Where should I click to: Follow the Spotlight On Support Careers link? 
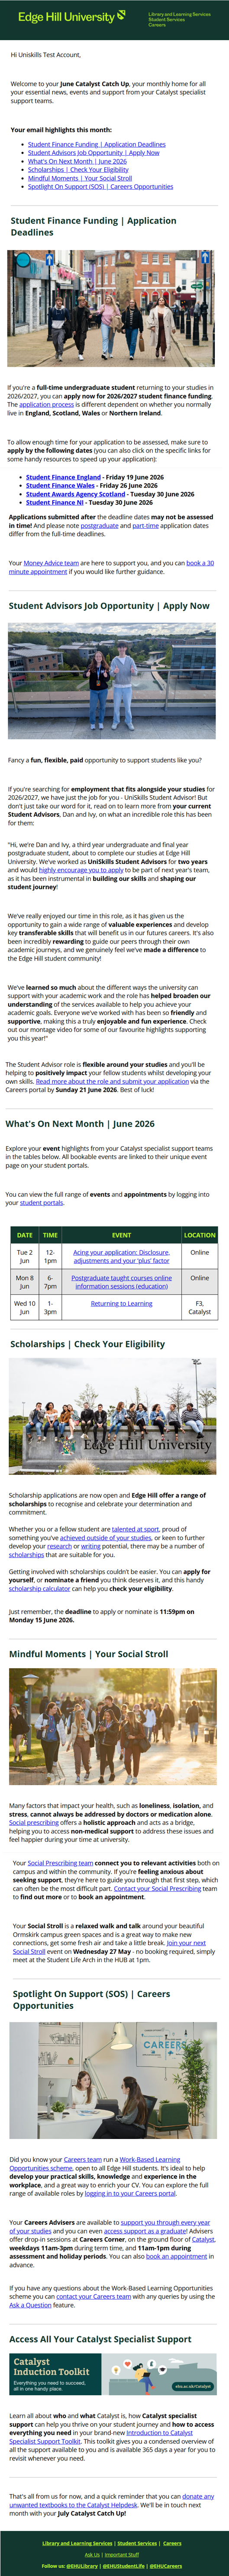pyautogui.click(x=100, y=186)
